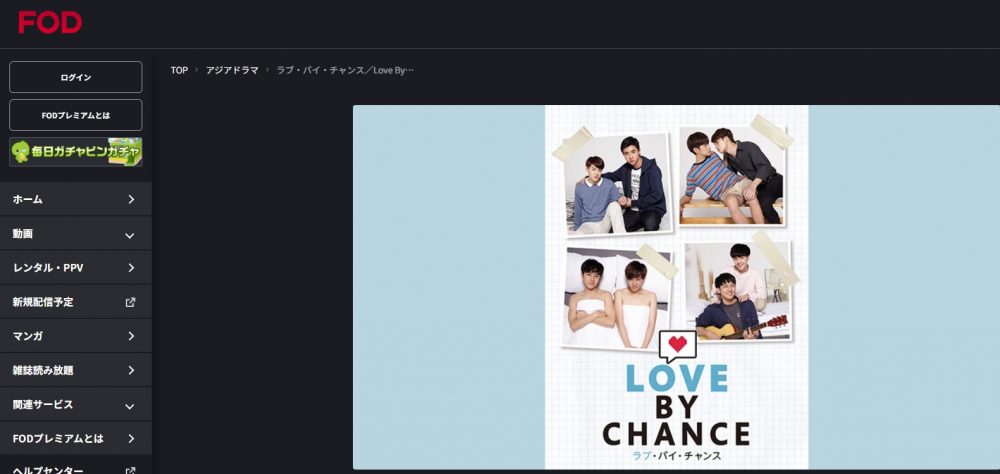The image size is (1000, 474).
Task: Click the arrow icon beside レンタル・PPV
Action: 131,268
